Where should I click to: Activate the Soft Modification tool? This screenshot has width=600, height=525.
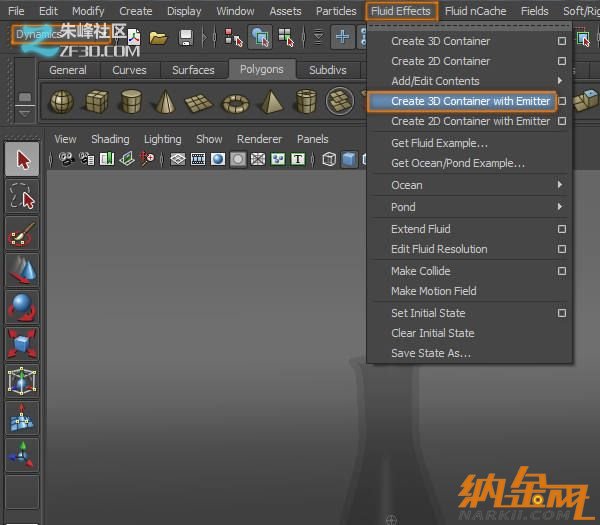tap(22, 418)
